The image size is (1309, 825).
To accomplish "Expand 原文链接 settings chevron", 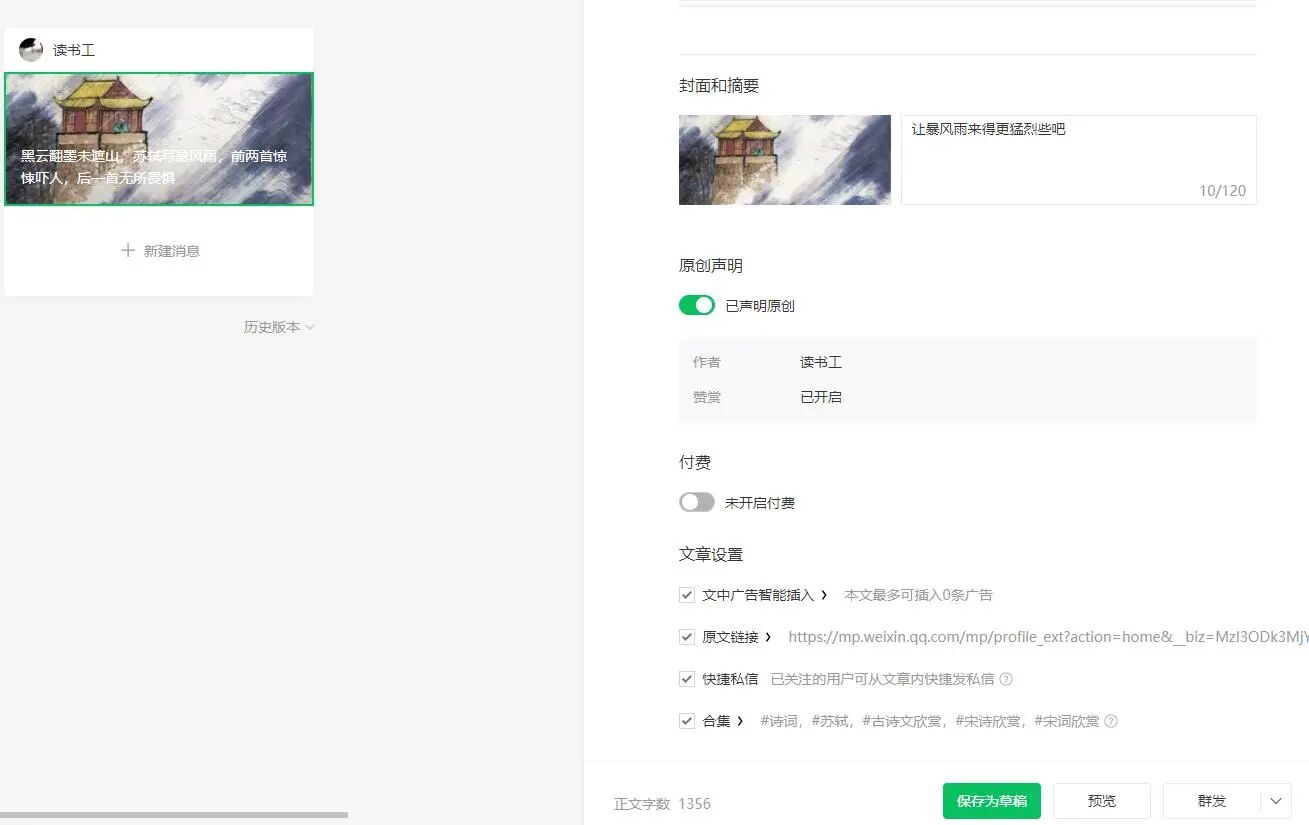I will point(768,637).
